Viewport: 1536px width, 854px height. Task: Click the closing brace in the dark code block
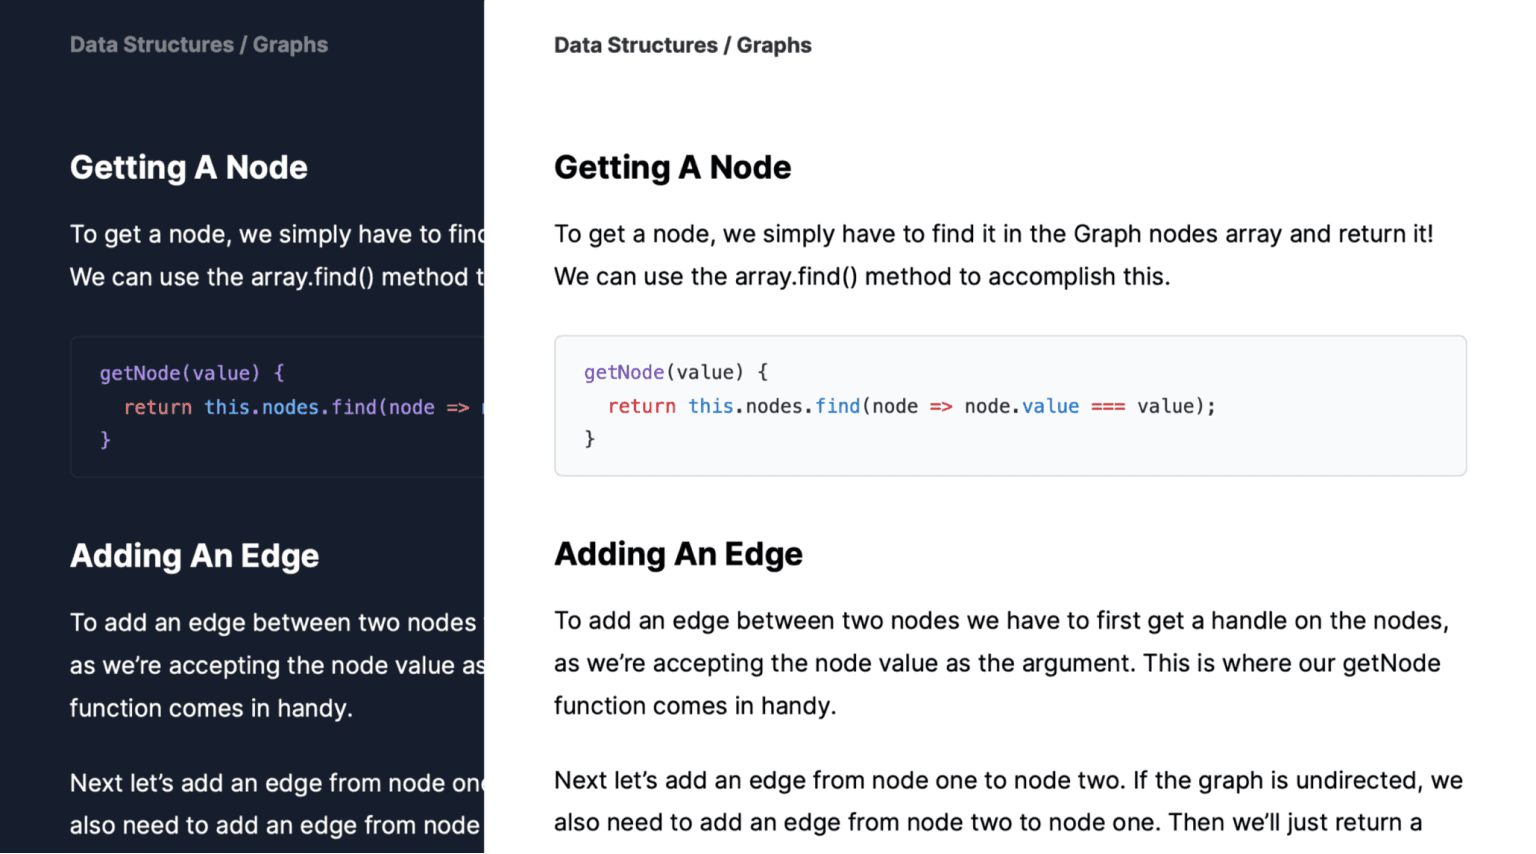click(105, 440)
